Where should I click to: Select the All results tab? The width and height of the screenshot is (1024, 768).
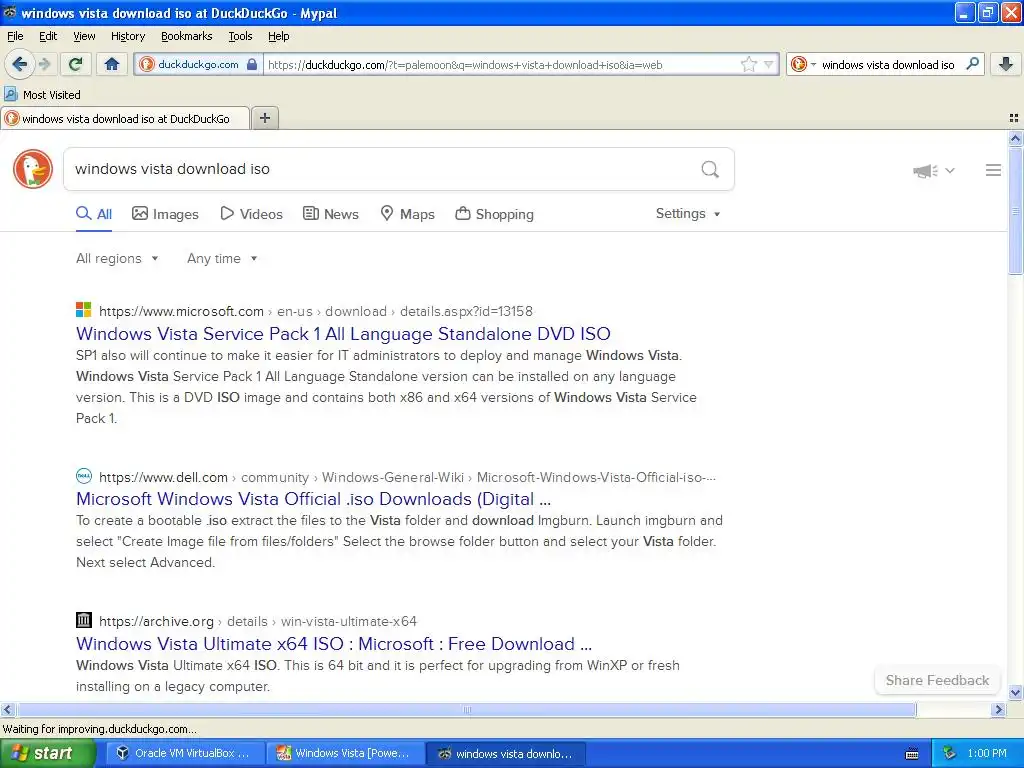click(94, 214)
